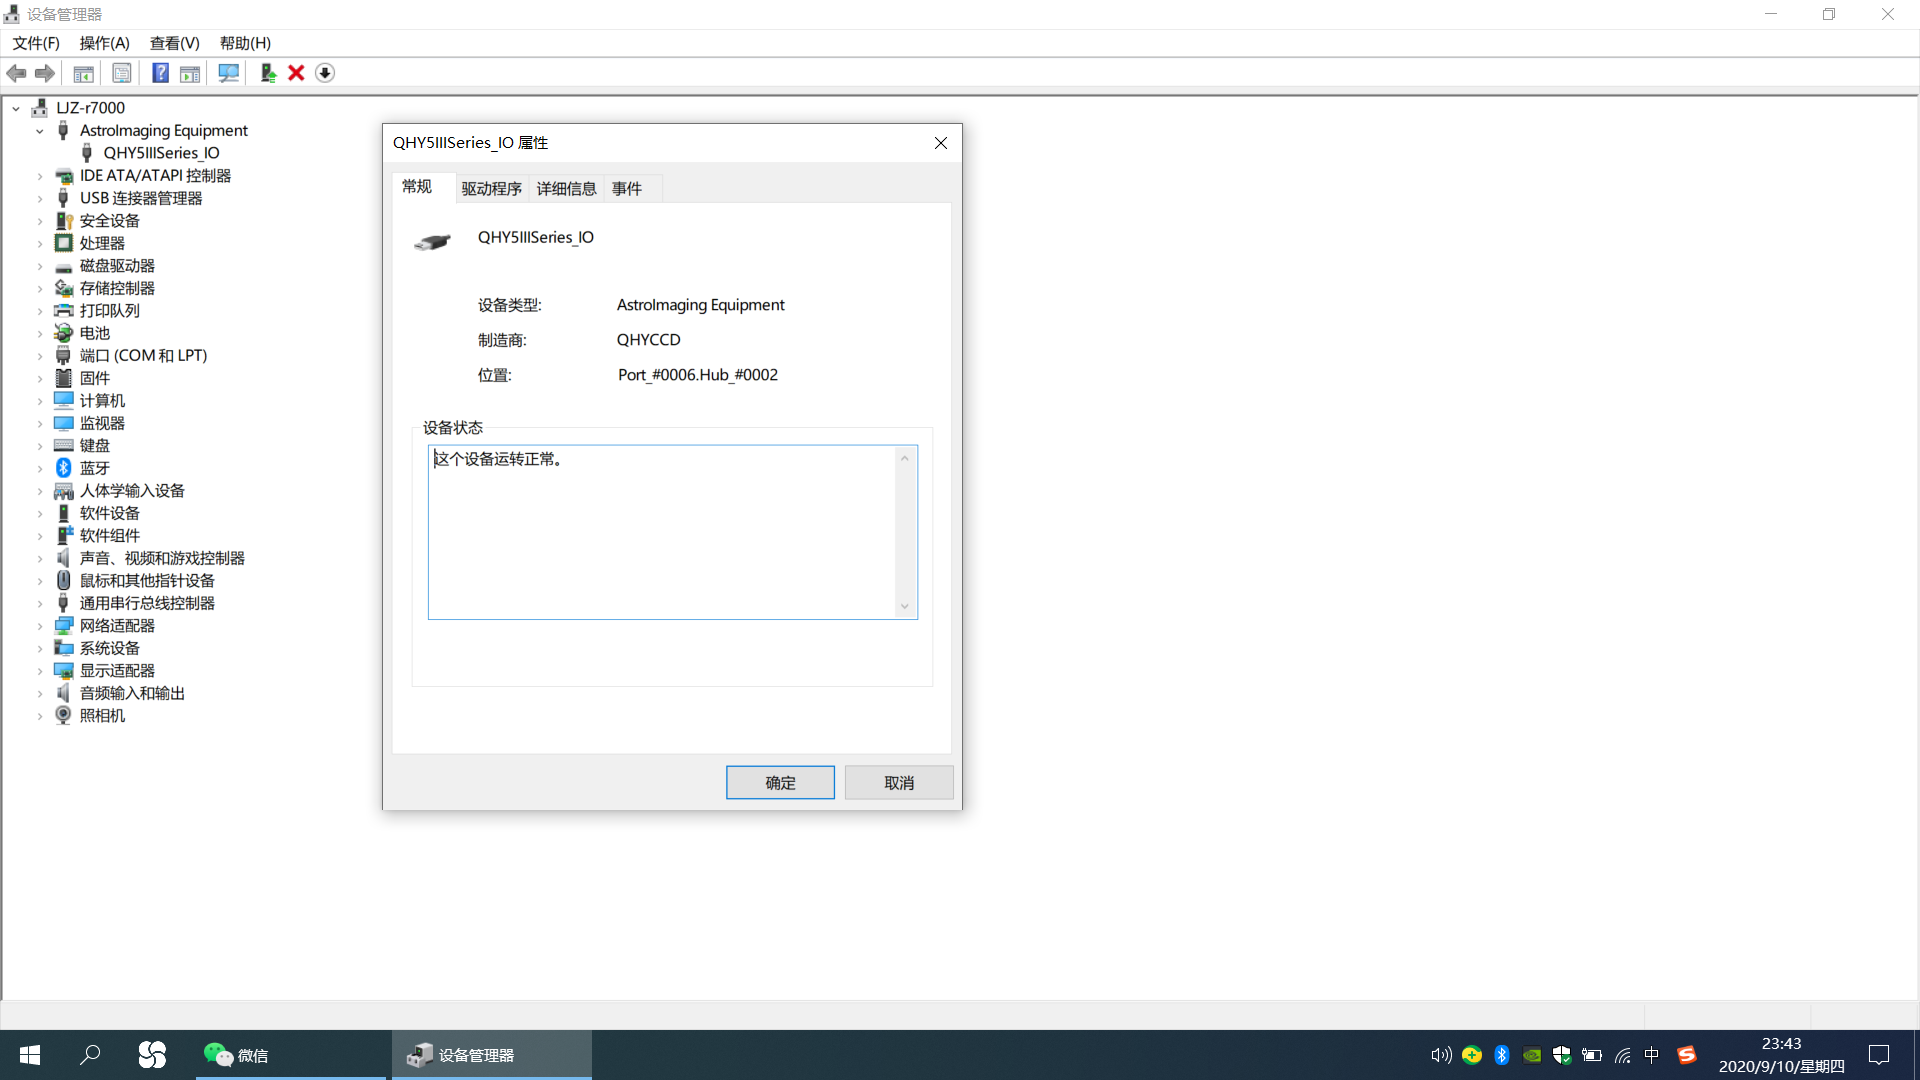Click the blue Help toolbar icon

(160, 73)
